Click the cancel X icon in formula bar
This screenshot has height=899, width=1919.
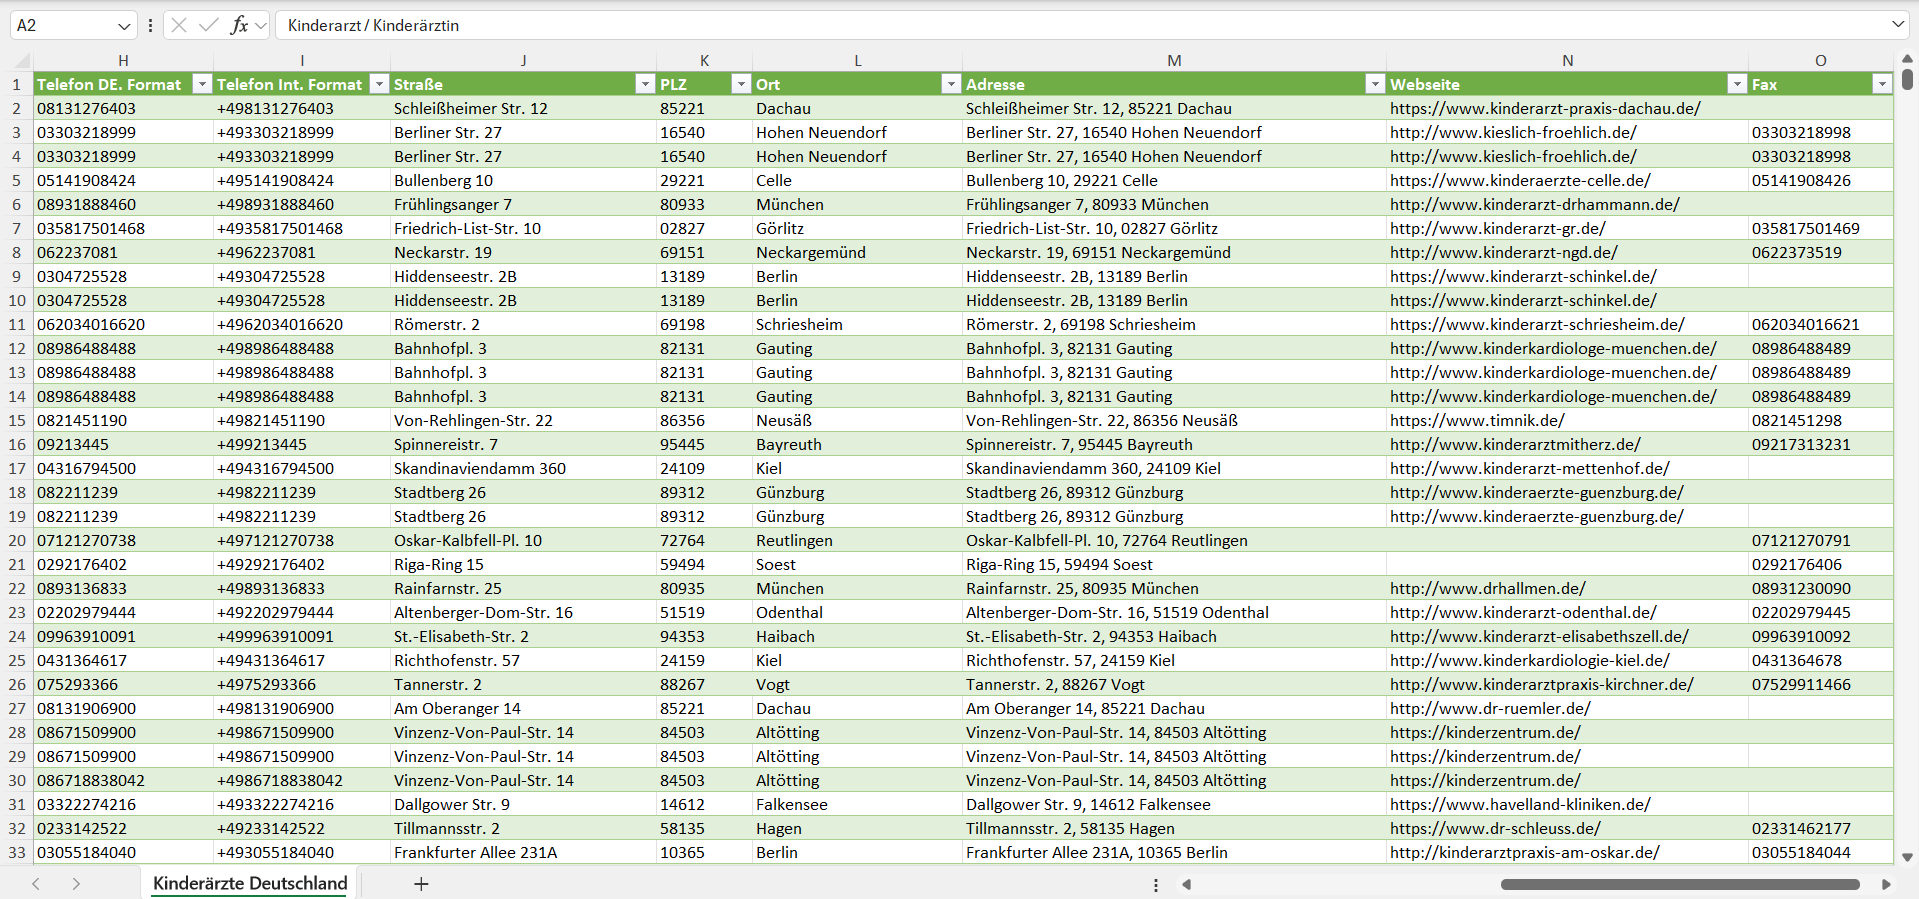click(179, 25)
